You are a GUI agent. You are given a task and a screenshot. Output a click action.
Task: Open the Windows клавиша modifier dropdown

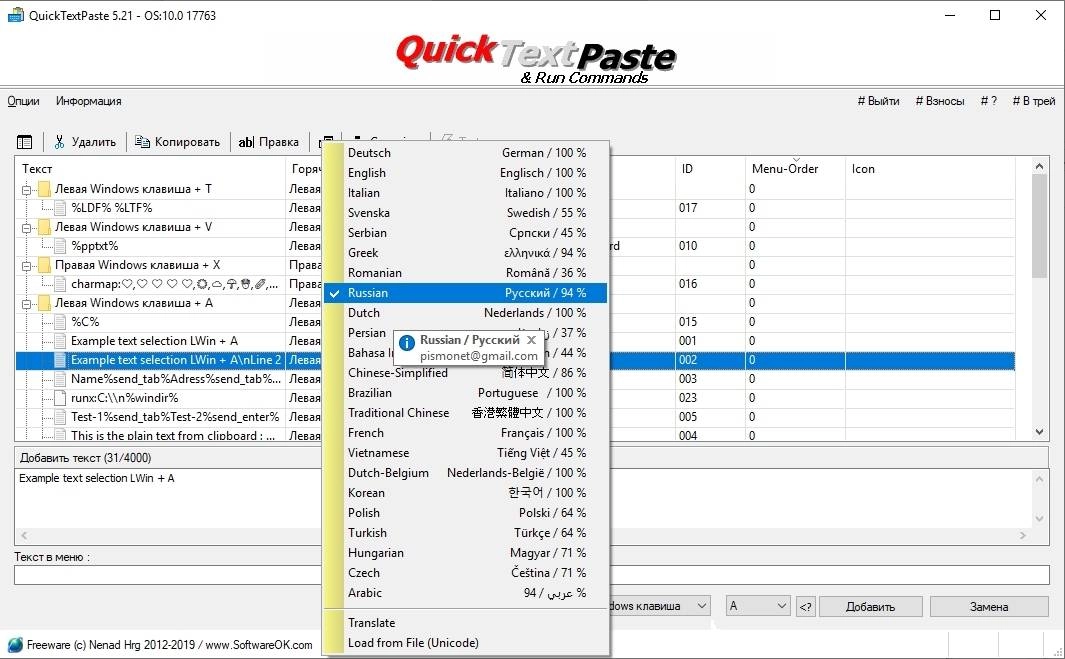click(x=702, y=606)
